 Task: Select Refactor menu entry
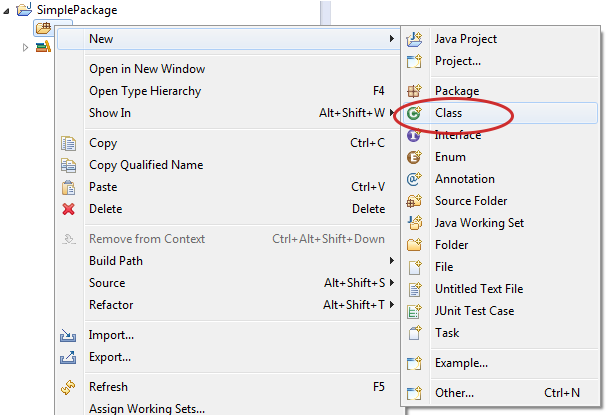point(228,305)
